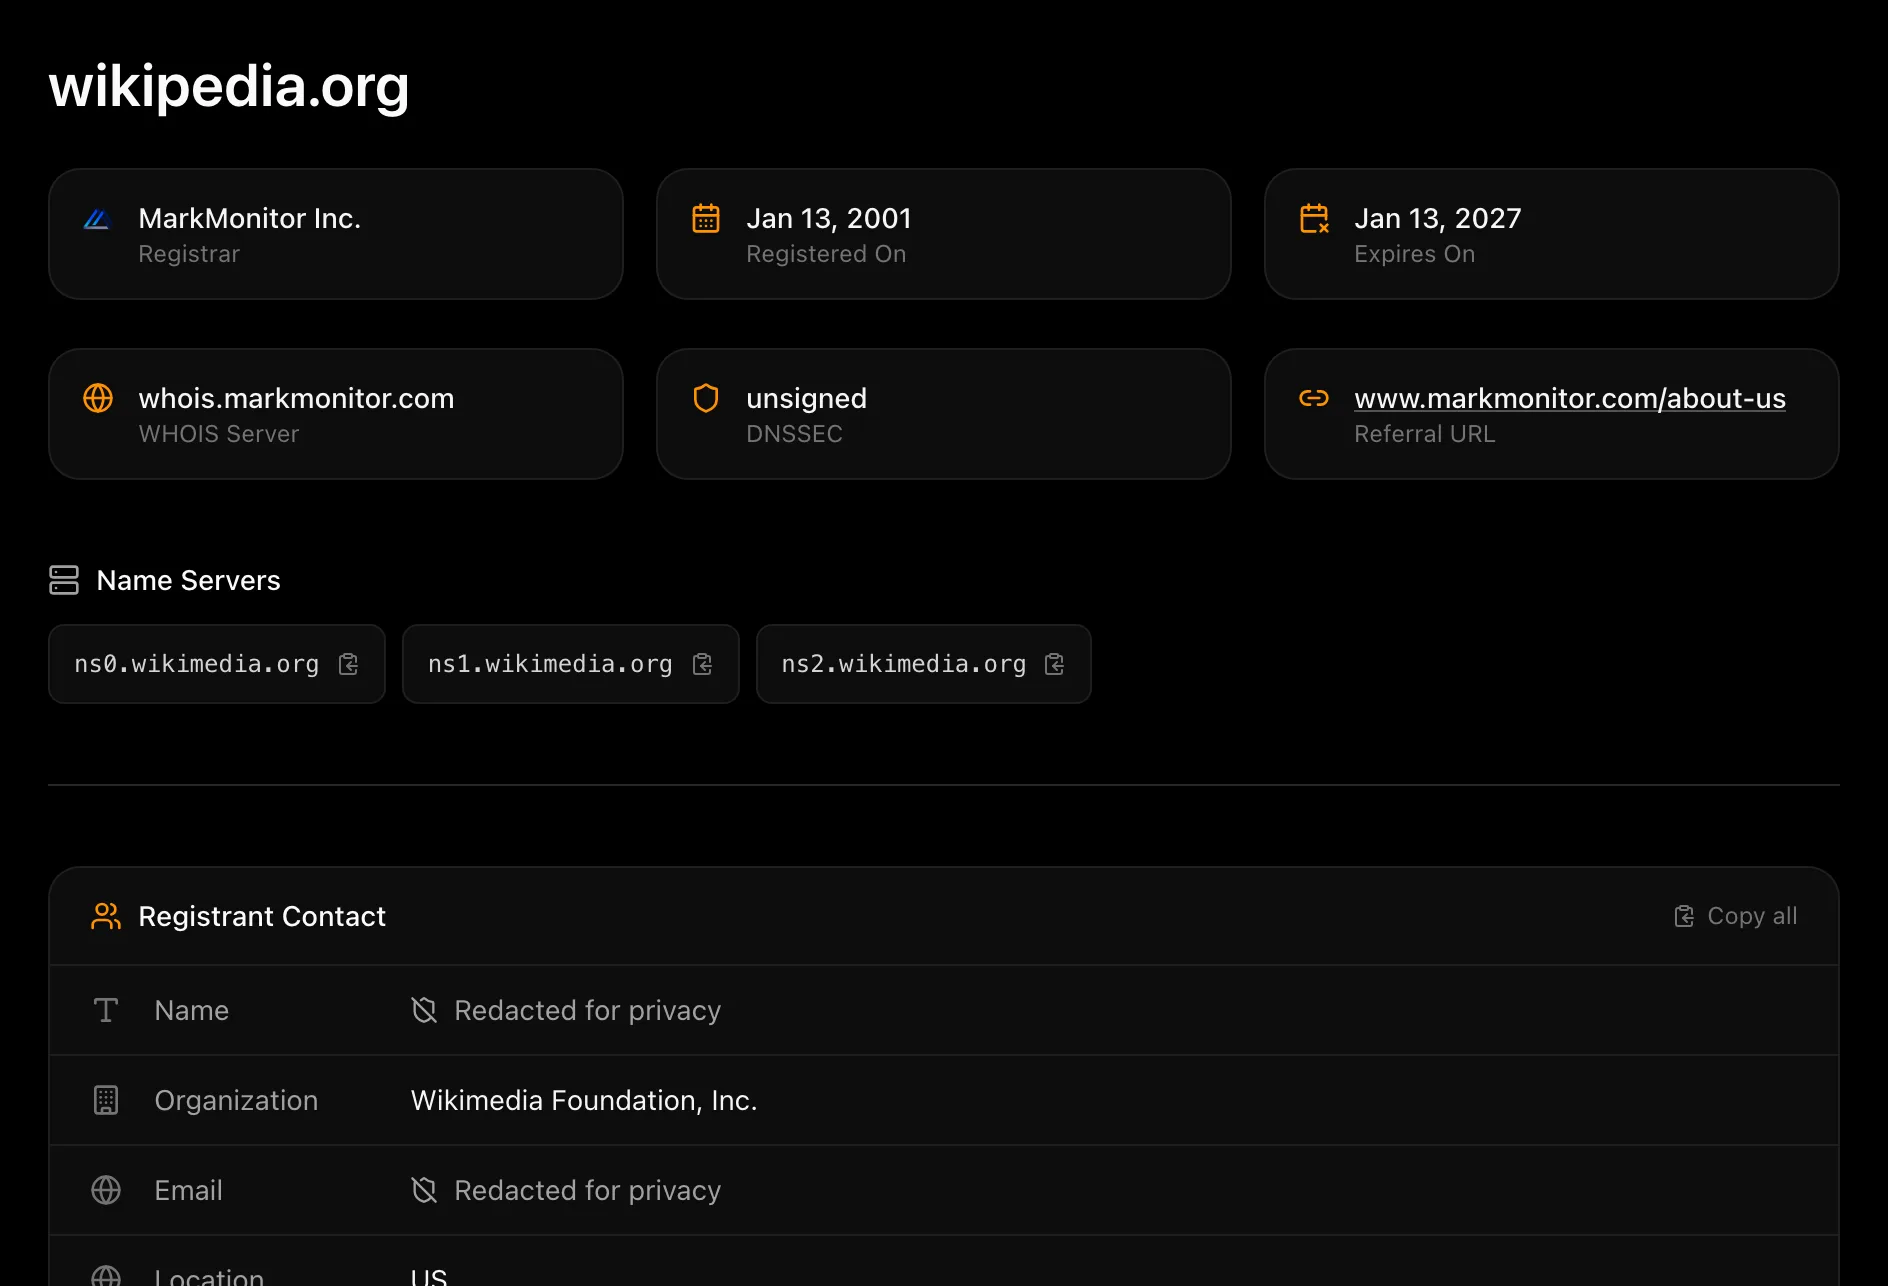Click the unsigned DNSSEC value
Image resolution: width=1888 pixels, height=1286 pixels.
tap(806, 399)
